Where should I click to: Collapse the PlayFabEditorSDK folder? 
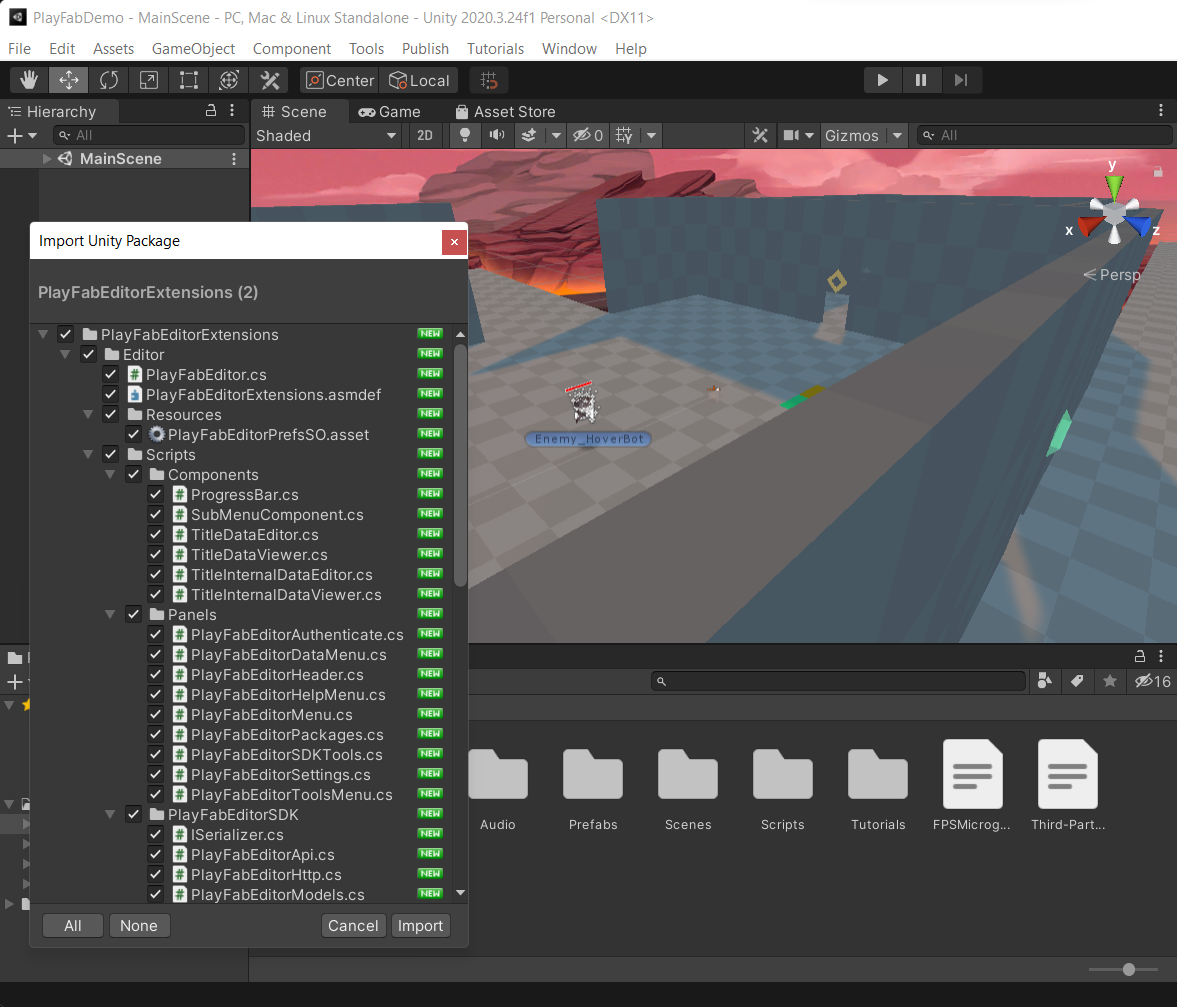coord(110,814)
